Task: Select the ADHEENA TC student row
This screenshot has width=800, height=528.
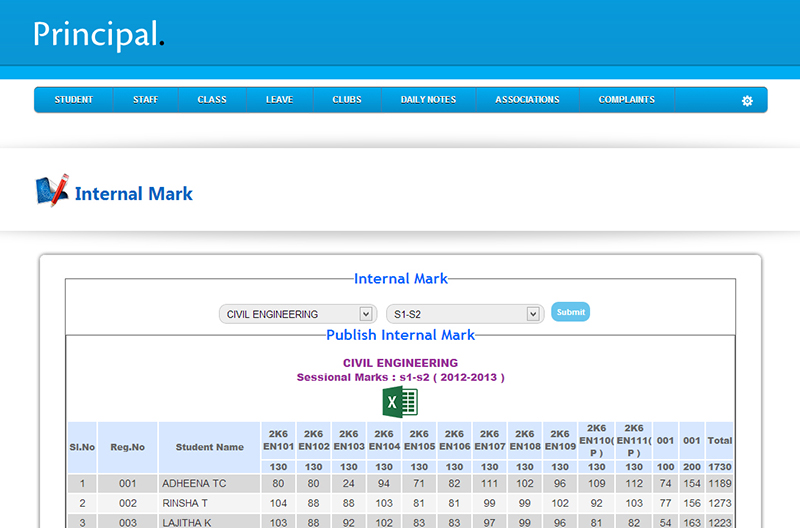Action: (195, 484)
